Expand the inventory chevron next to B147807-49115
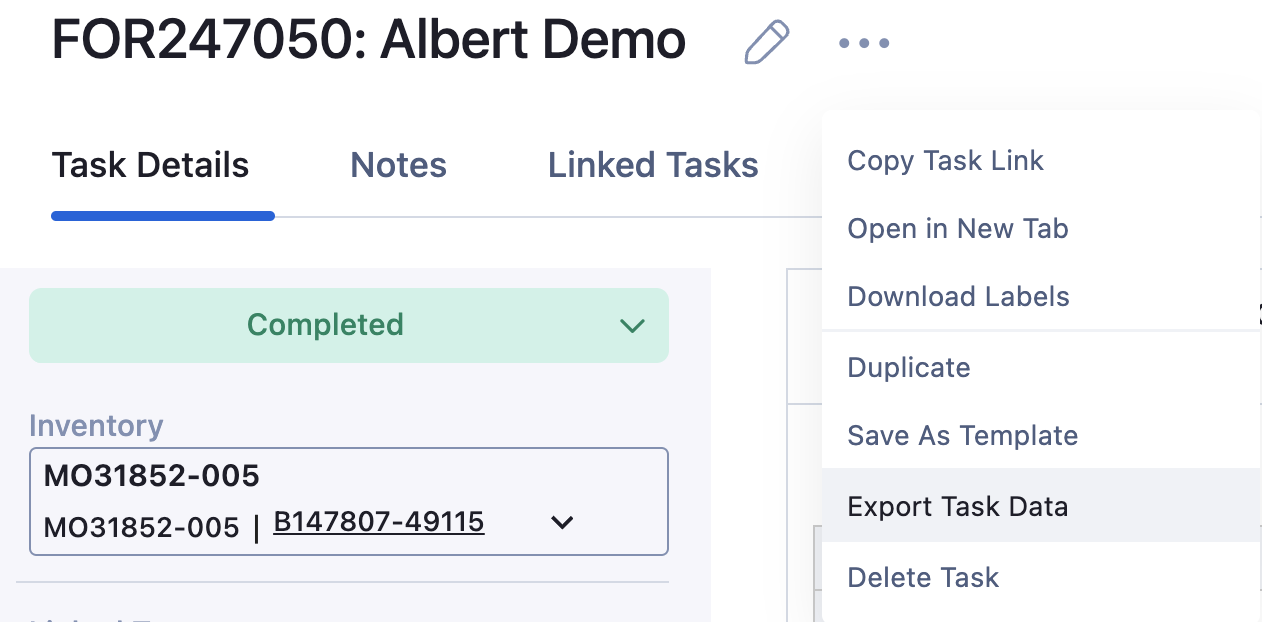The width and height of the screenshot is (1262, 622). coord(562,522)
